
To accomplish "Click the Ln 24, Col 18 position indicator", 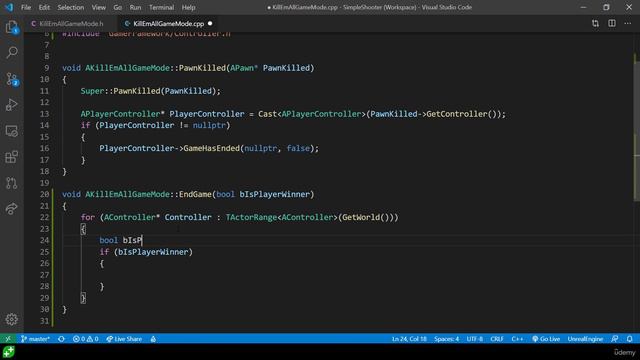I will pos(409,339).
